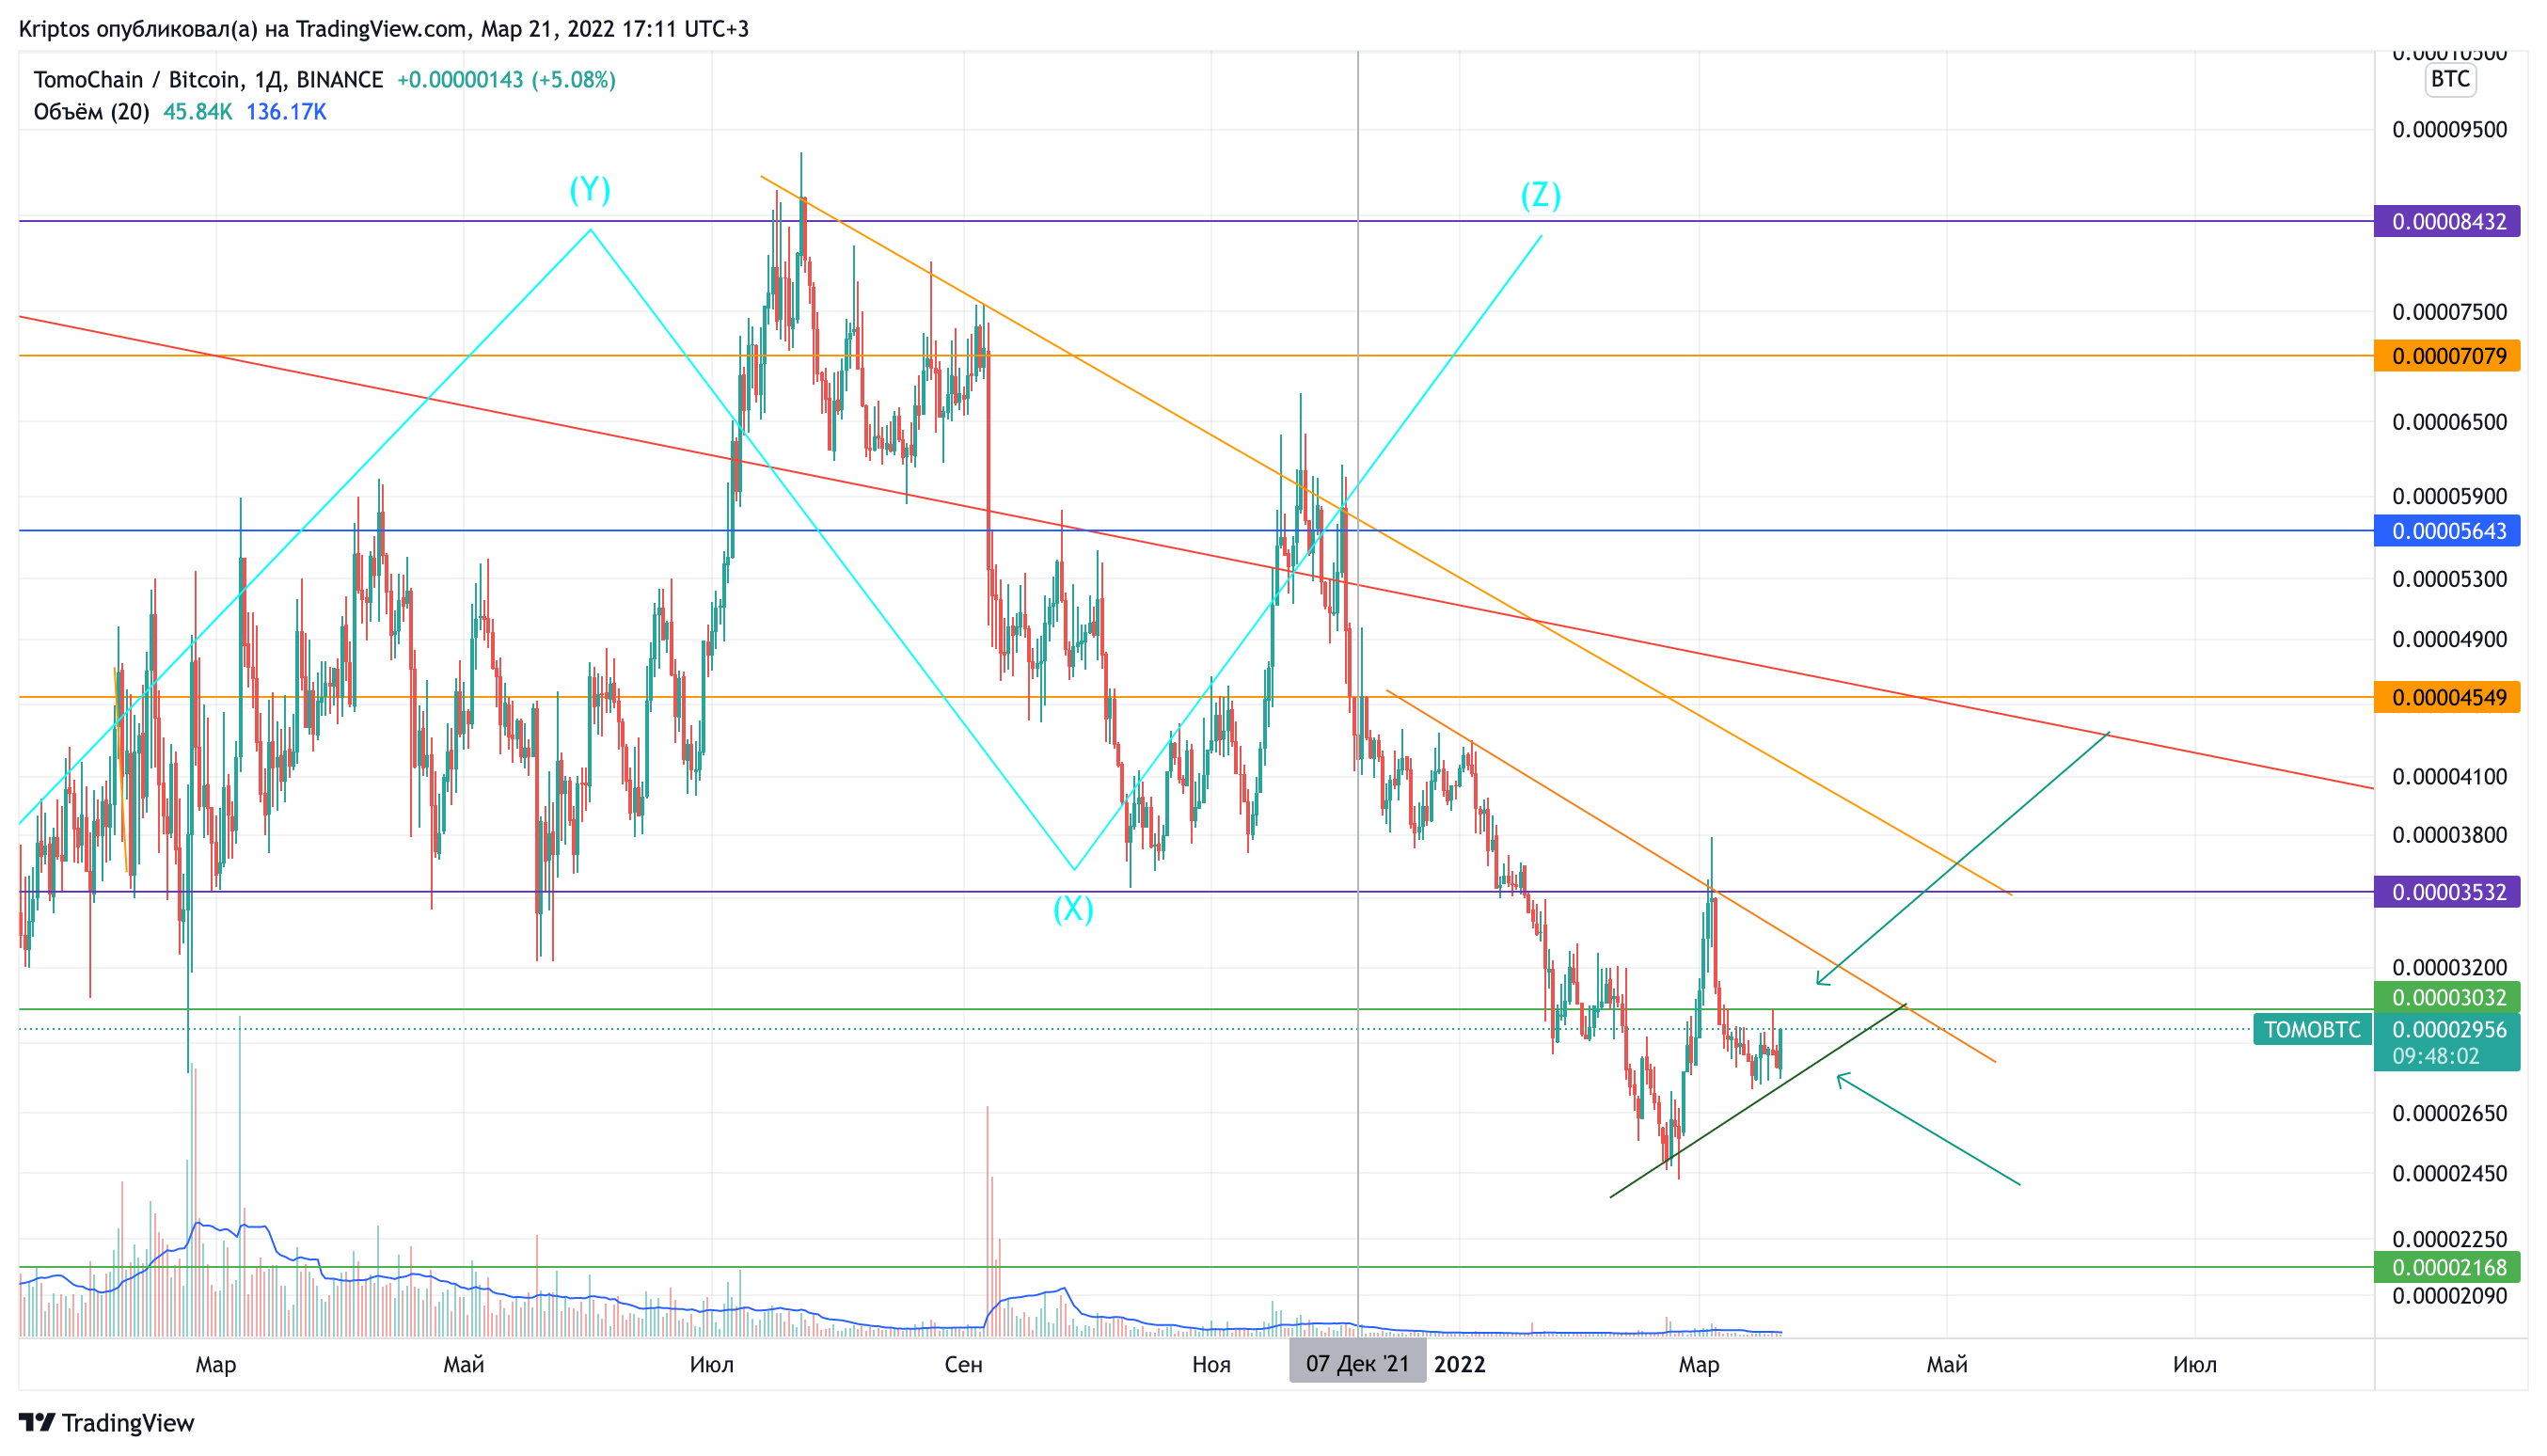Click the Июл label near right of time axis
2547x1456 pixels.
[2194, 1364]
